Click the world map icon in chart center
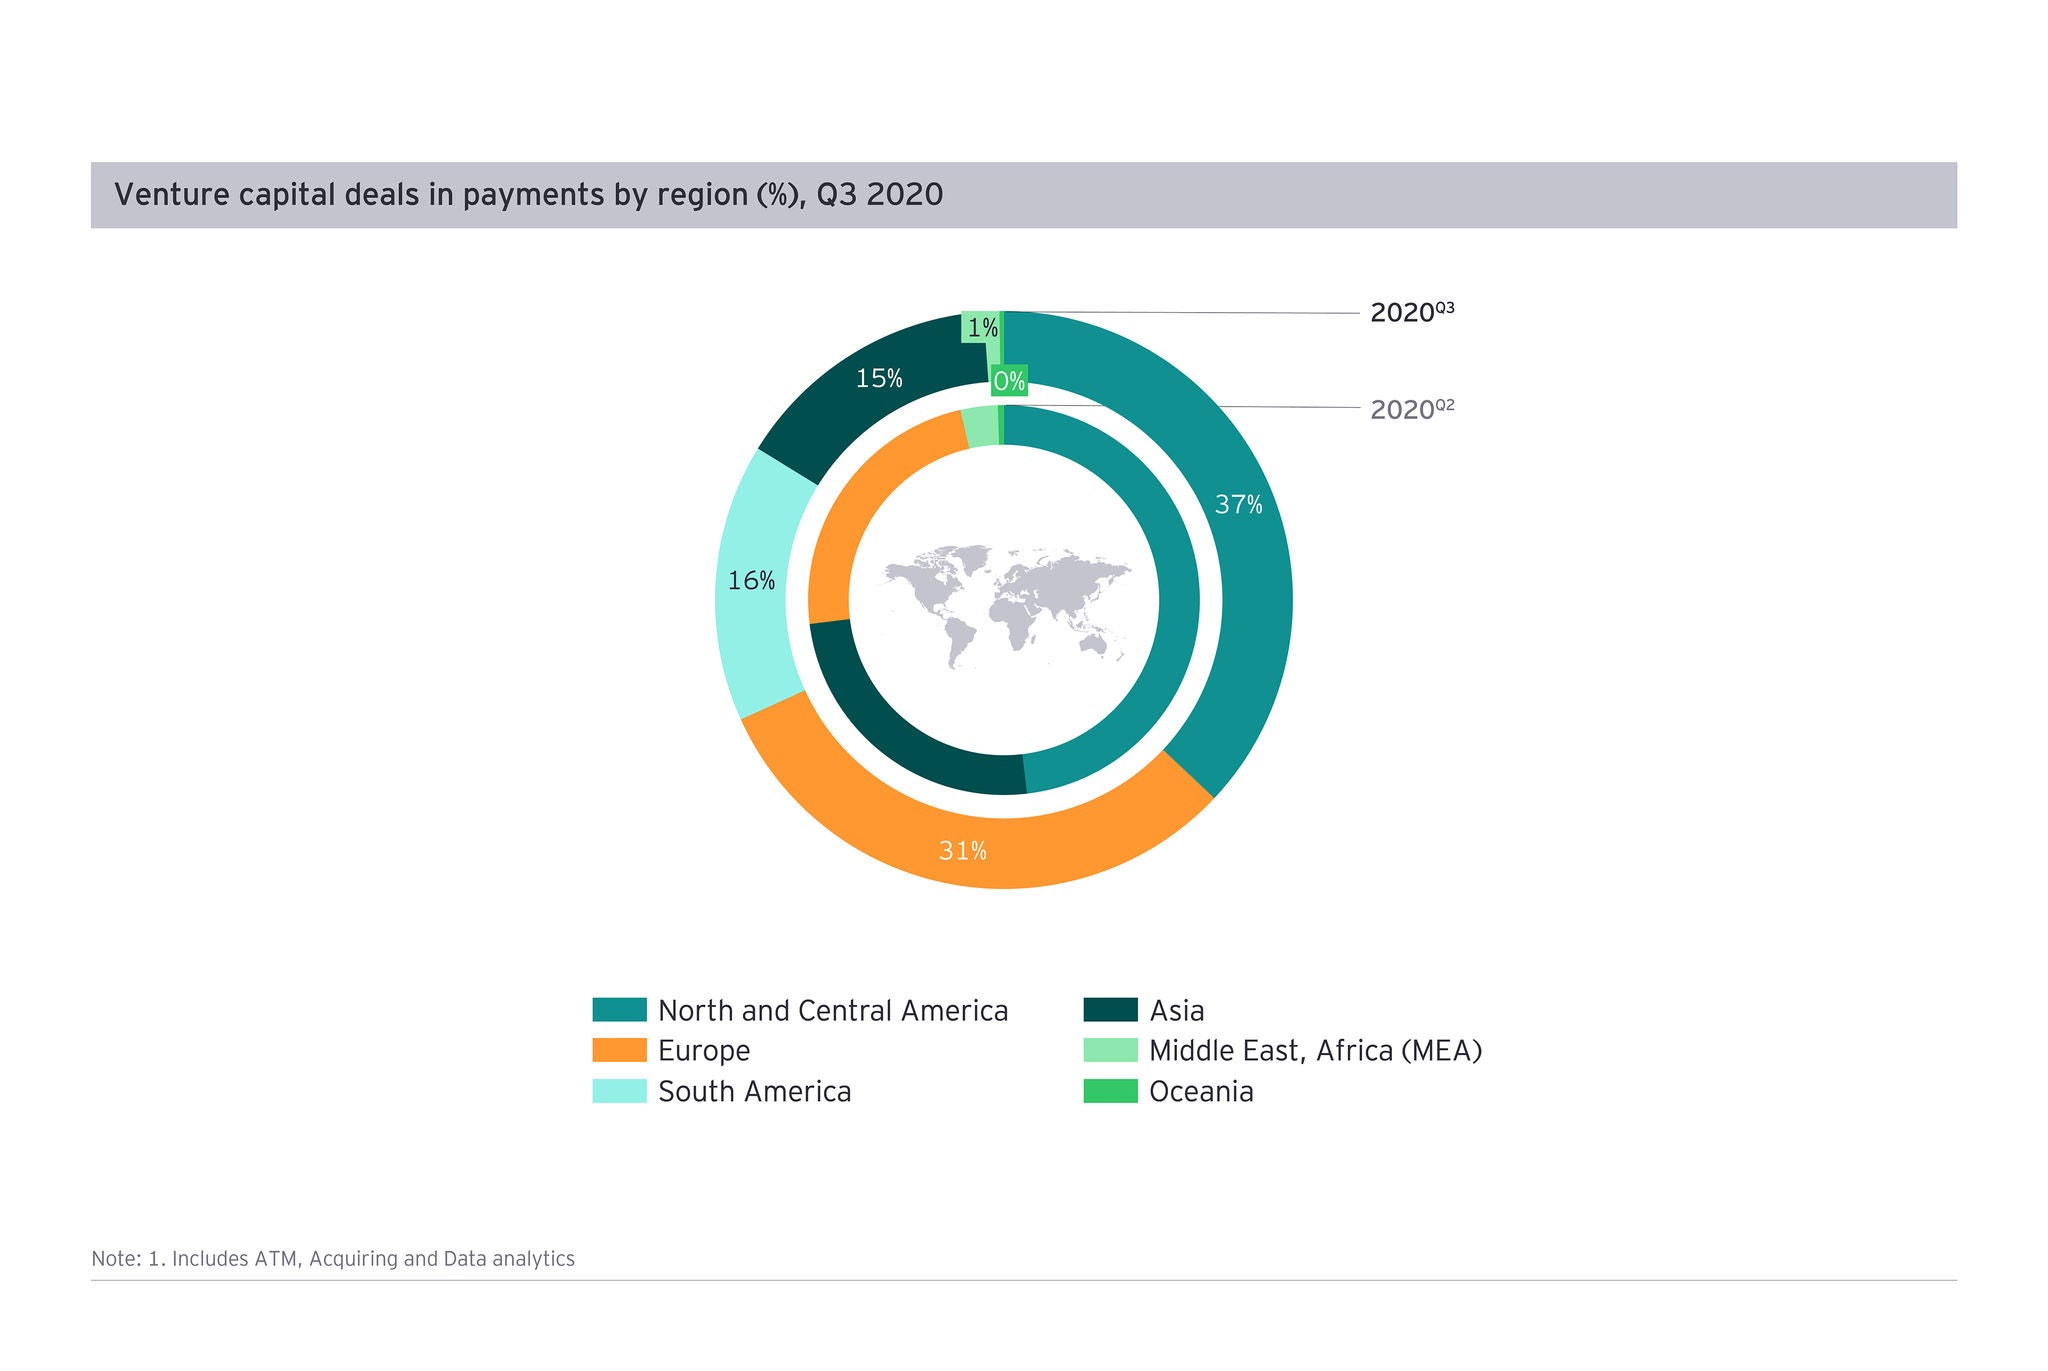The width and height of the screenshot is (2048, 1371). (x=1005, y=605)
